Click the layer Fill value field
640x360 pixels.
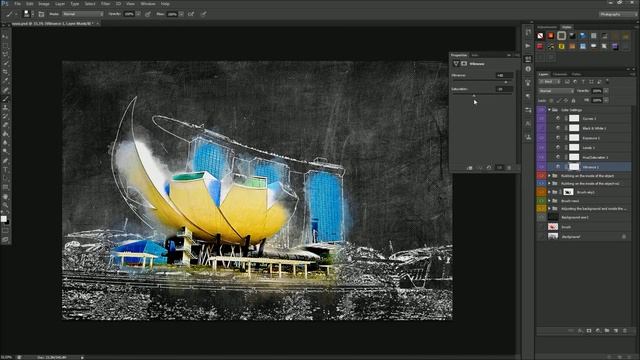(x=597, y=100)
